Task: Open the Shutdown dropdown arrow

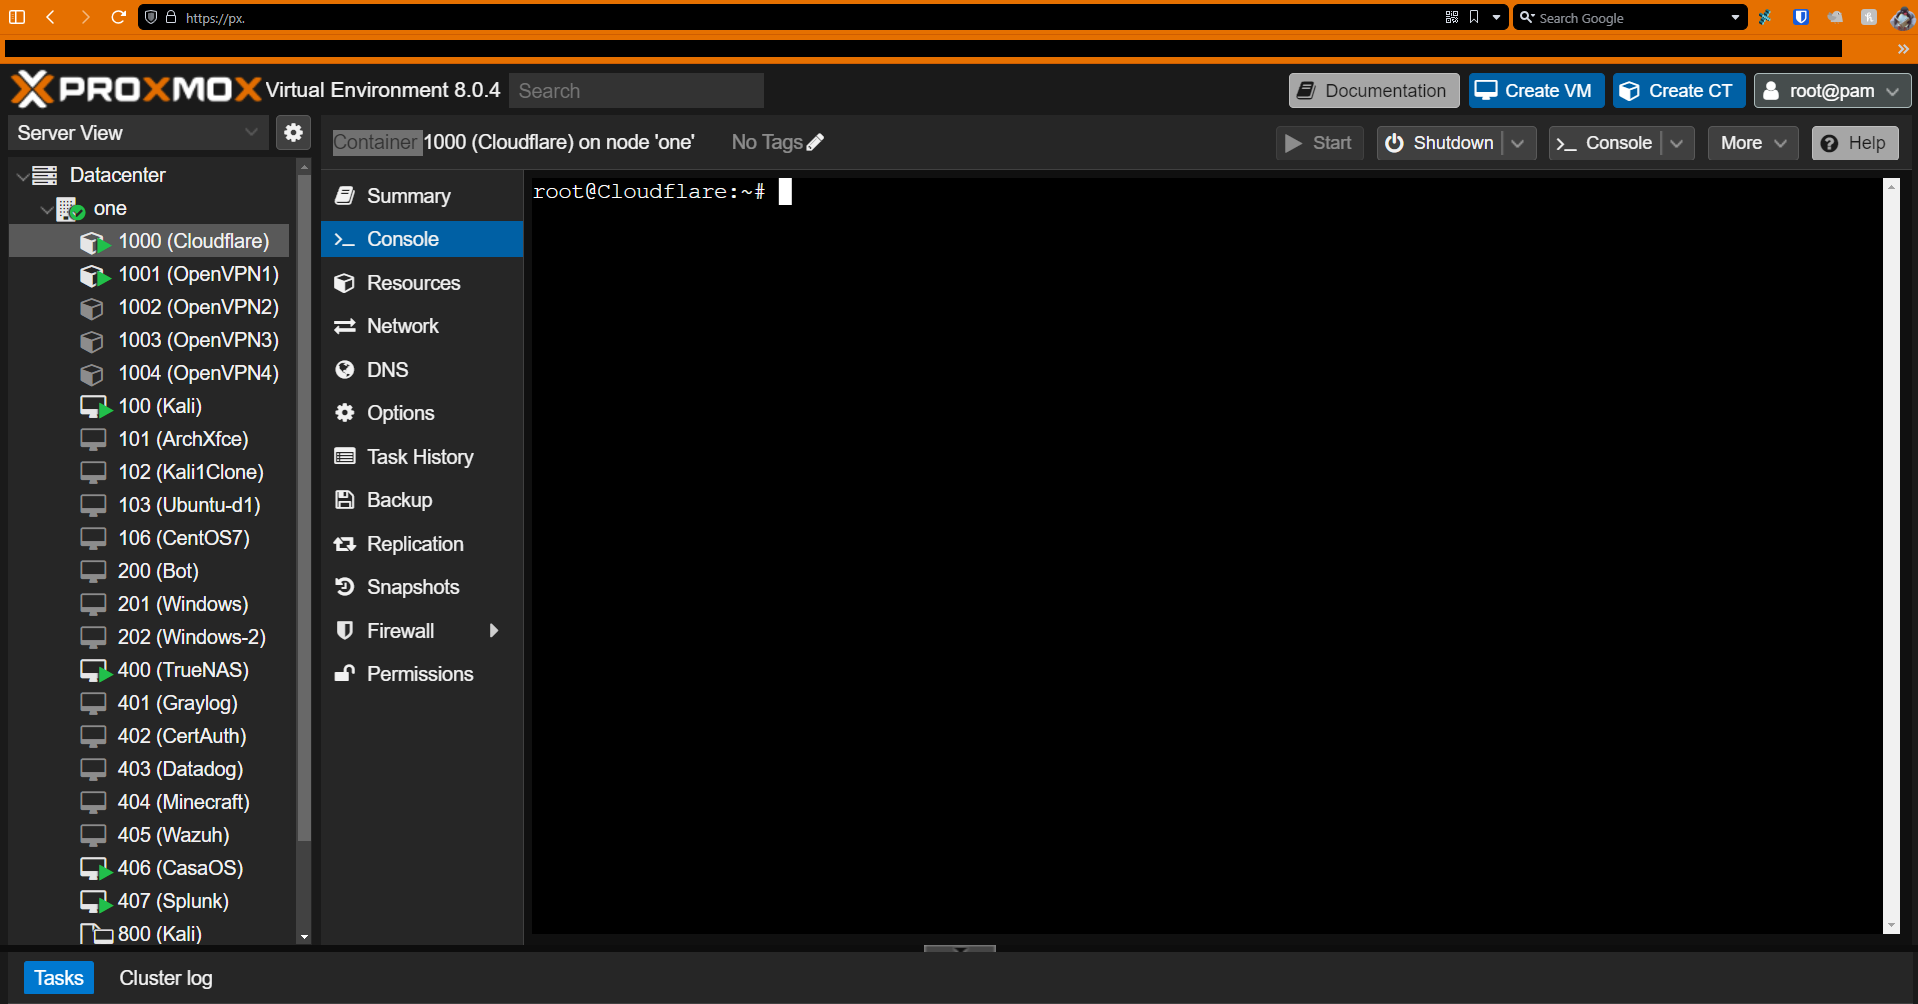Action: [x=1518, y=143]
